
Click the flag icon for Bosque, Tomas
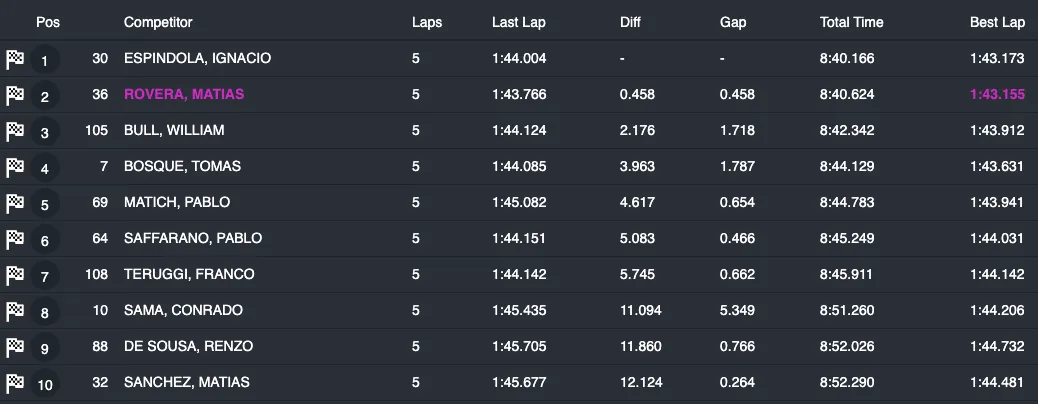point(15,167)
